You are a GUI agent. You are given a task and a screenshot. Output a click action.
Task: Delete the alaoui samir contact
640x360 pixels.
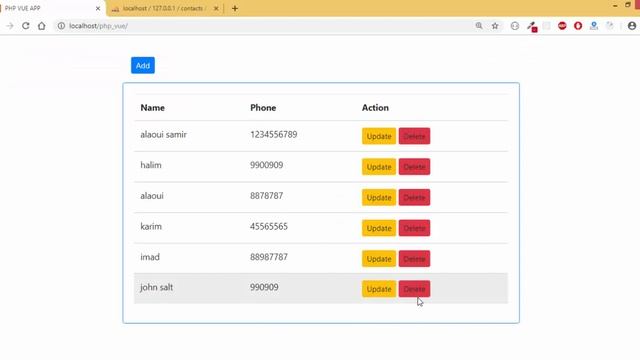click(414, 136)
